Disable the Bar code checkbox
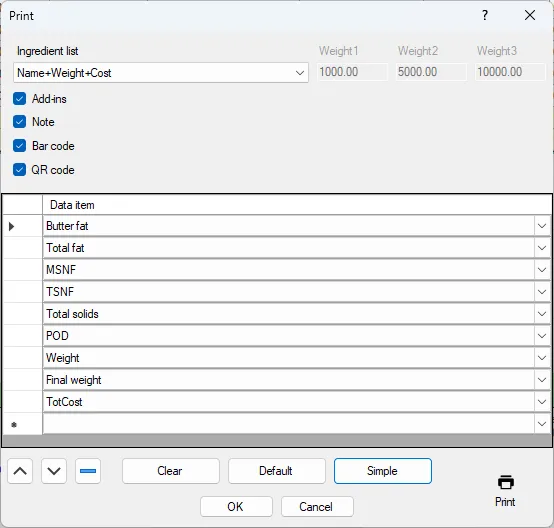Viewport: 554px width, 528px height. (x=19, y=146)
